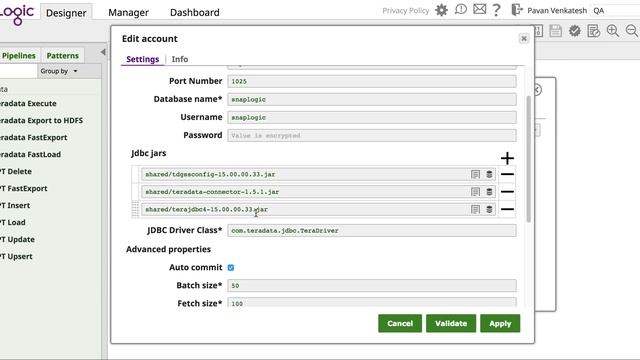Click the validate pipeline checkmark badge icon
Viewport: 640px width, 360px height.
[575, 31]
